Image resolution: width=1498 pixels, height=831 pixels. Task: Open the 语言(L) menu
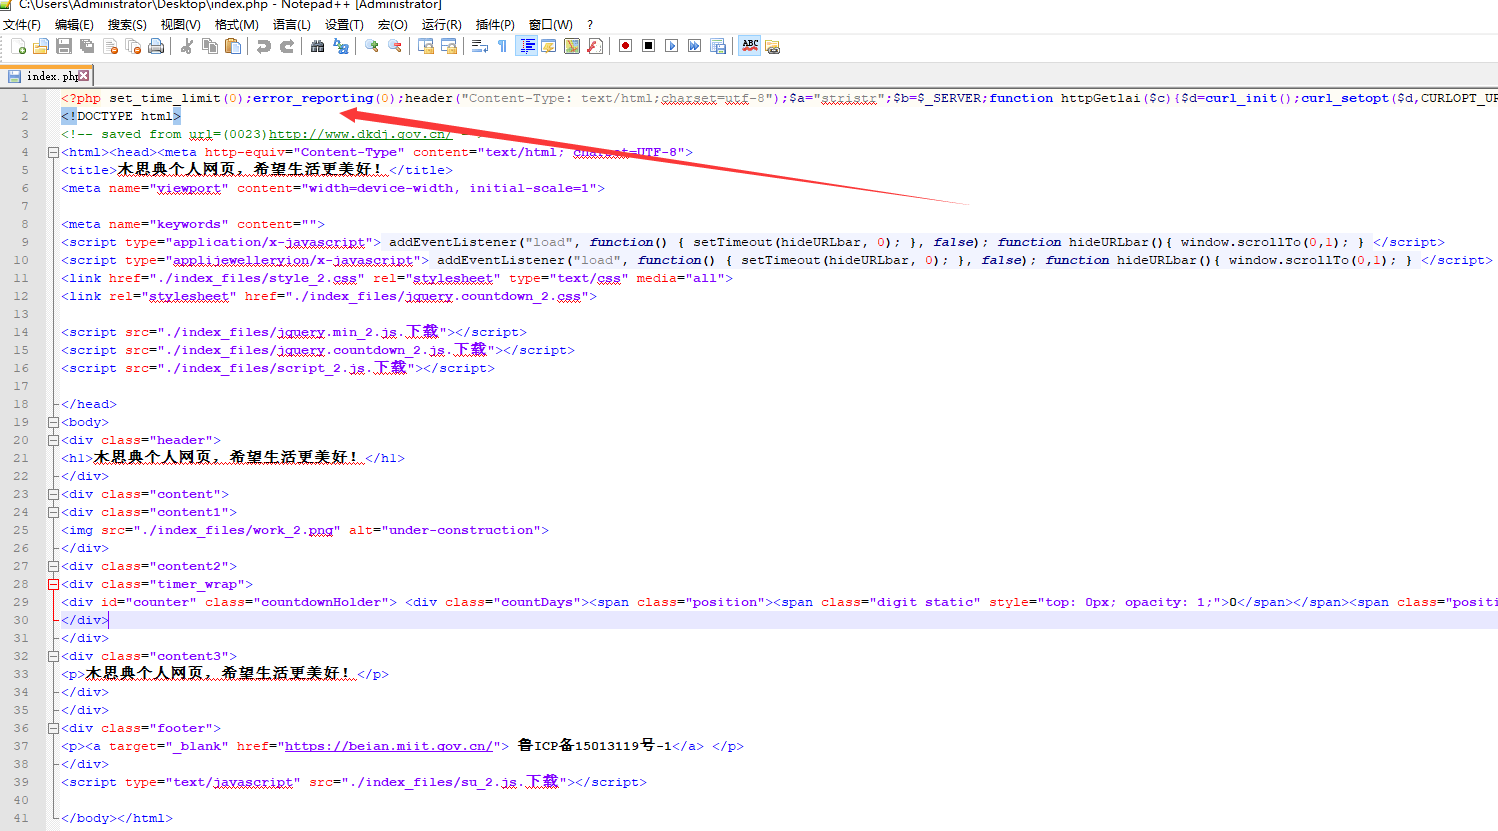[291, 24]
